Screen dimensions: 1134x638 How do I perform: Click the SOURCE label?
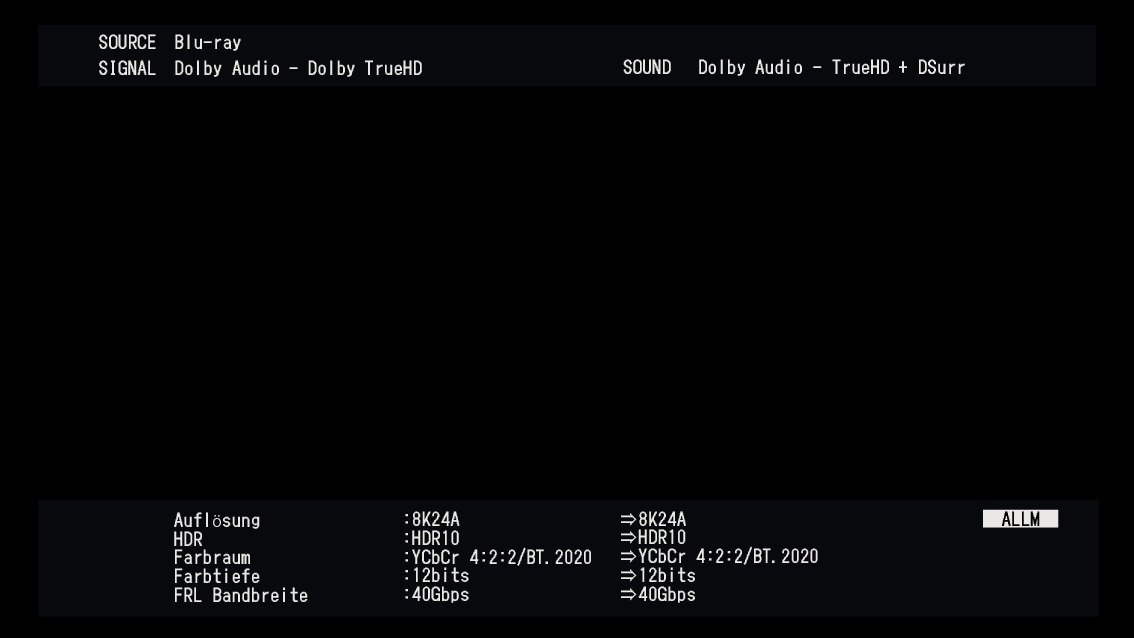pos(127,43)
